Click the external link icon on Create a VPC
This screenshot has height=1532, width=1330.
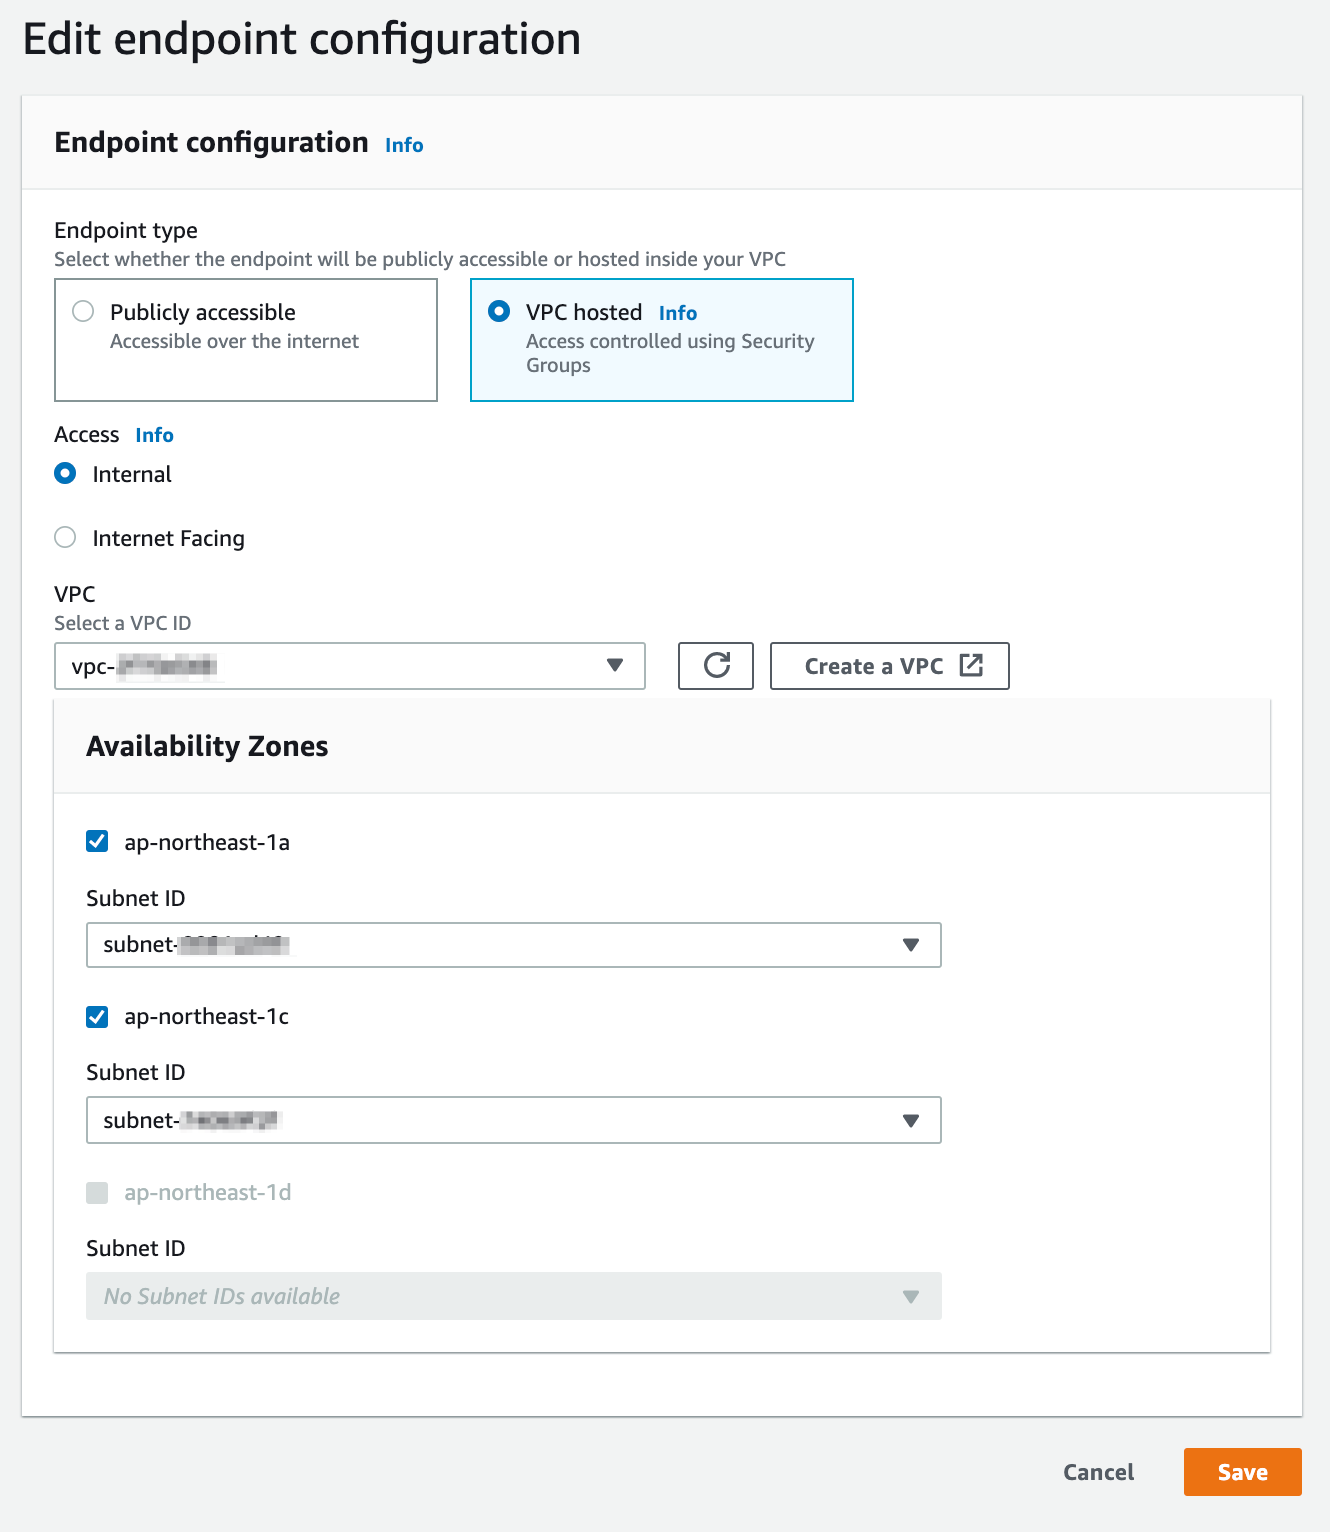(971, 666)
